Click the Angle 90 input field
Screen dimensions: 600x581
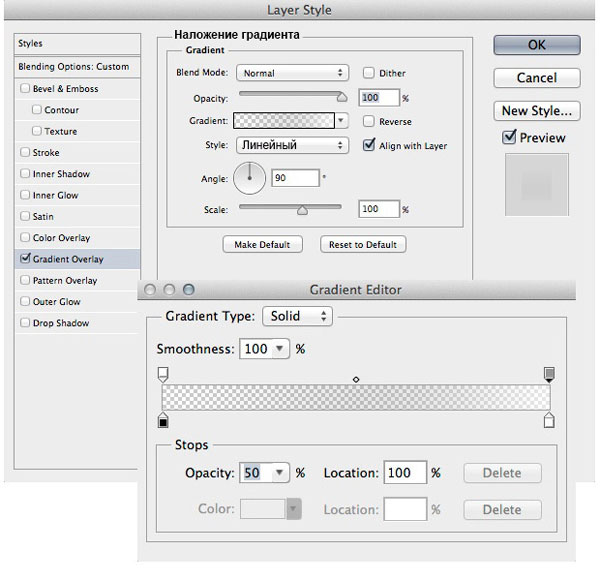(x=295, y=178)
